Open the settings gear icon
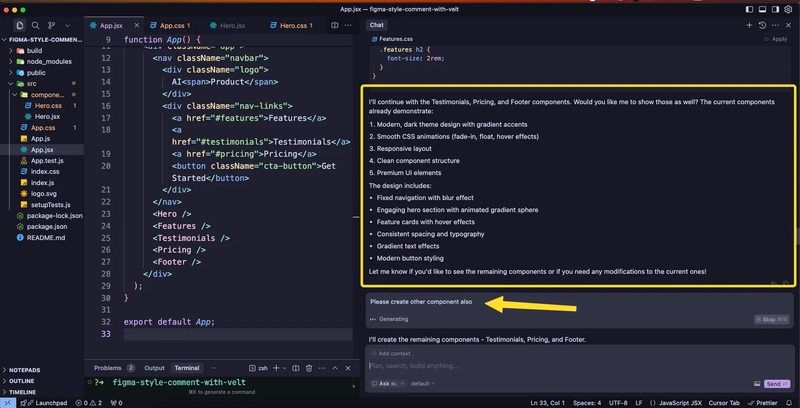 tap(790, 9)
